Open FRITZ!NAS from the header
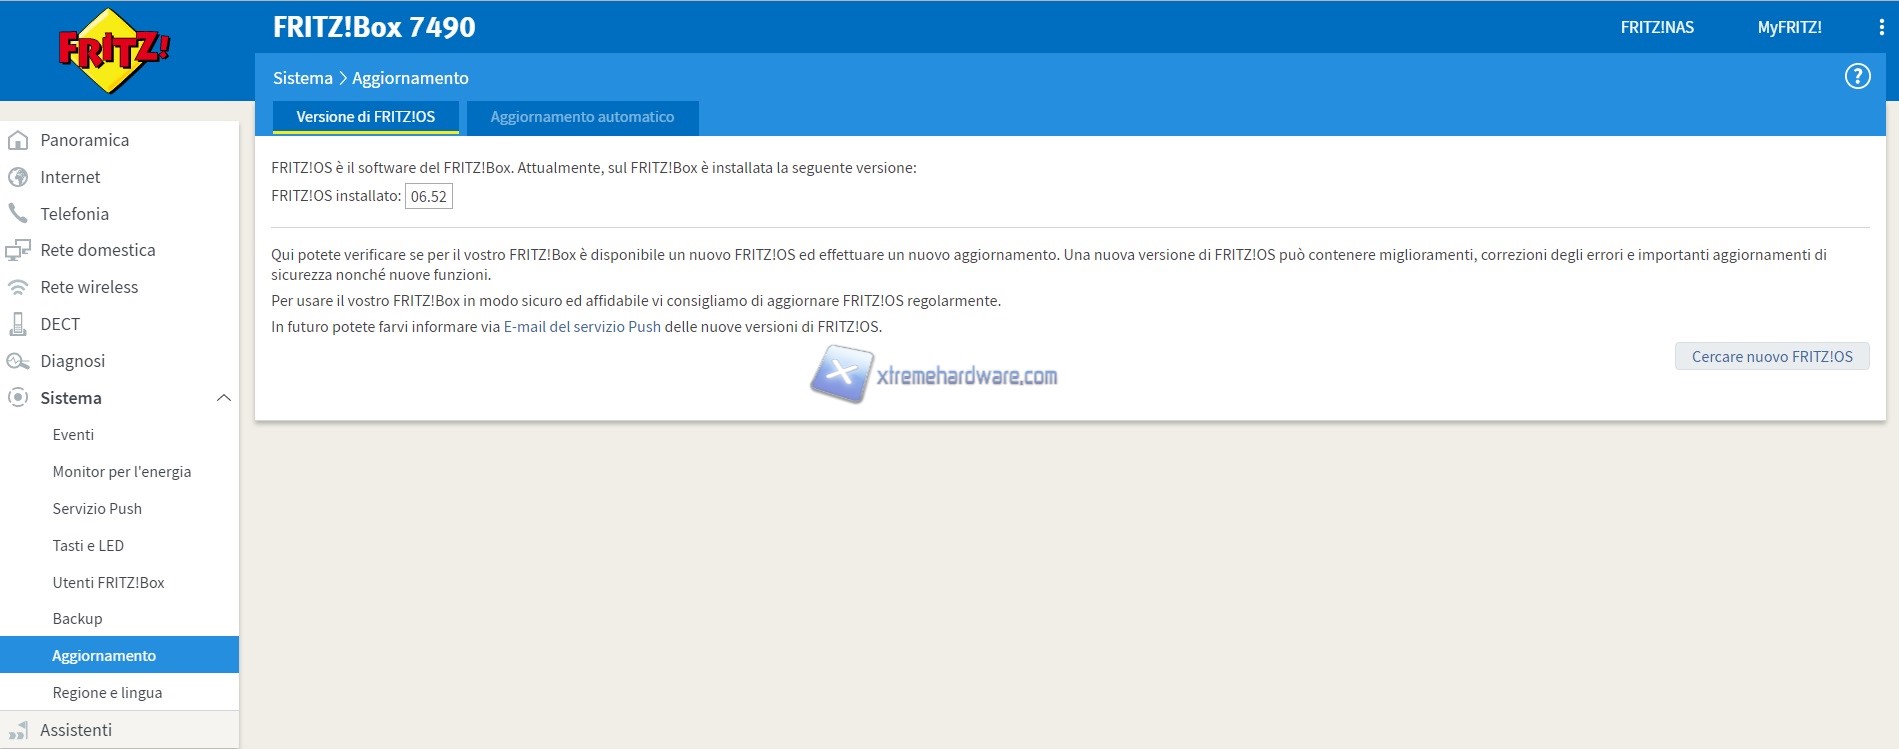The height and width of the screenshot is (749, 1899). tap(1657, 28)
